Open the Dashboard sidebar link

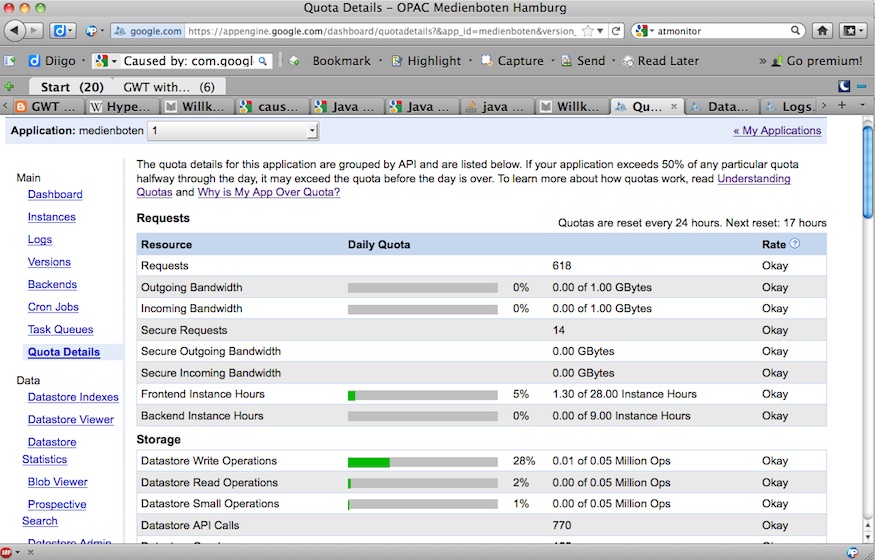(55, 194)
